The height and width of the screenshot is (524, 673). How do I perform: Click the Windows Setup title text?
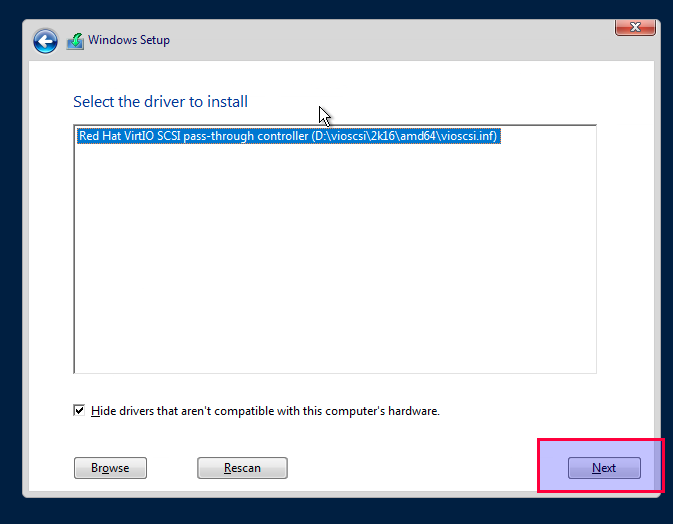coord(129,40)
